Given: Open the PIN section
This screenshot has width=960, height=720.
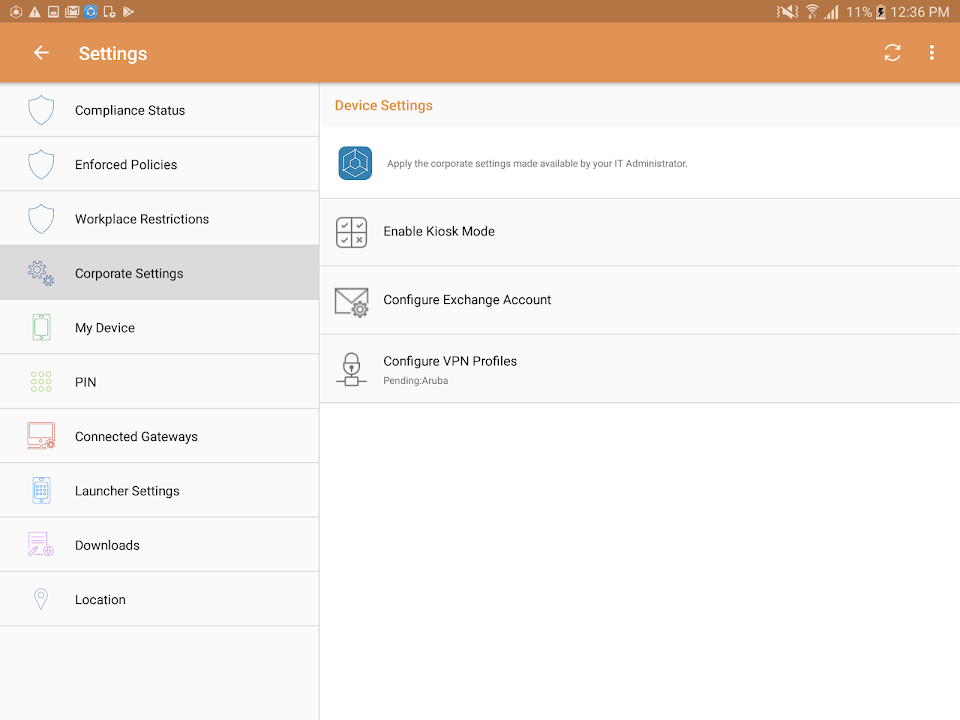Looking at the screenshot, I should pos(159,382).
